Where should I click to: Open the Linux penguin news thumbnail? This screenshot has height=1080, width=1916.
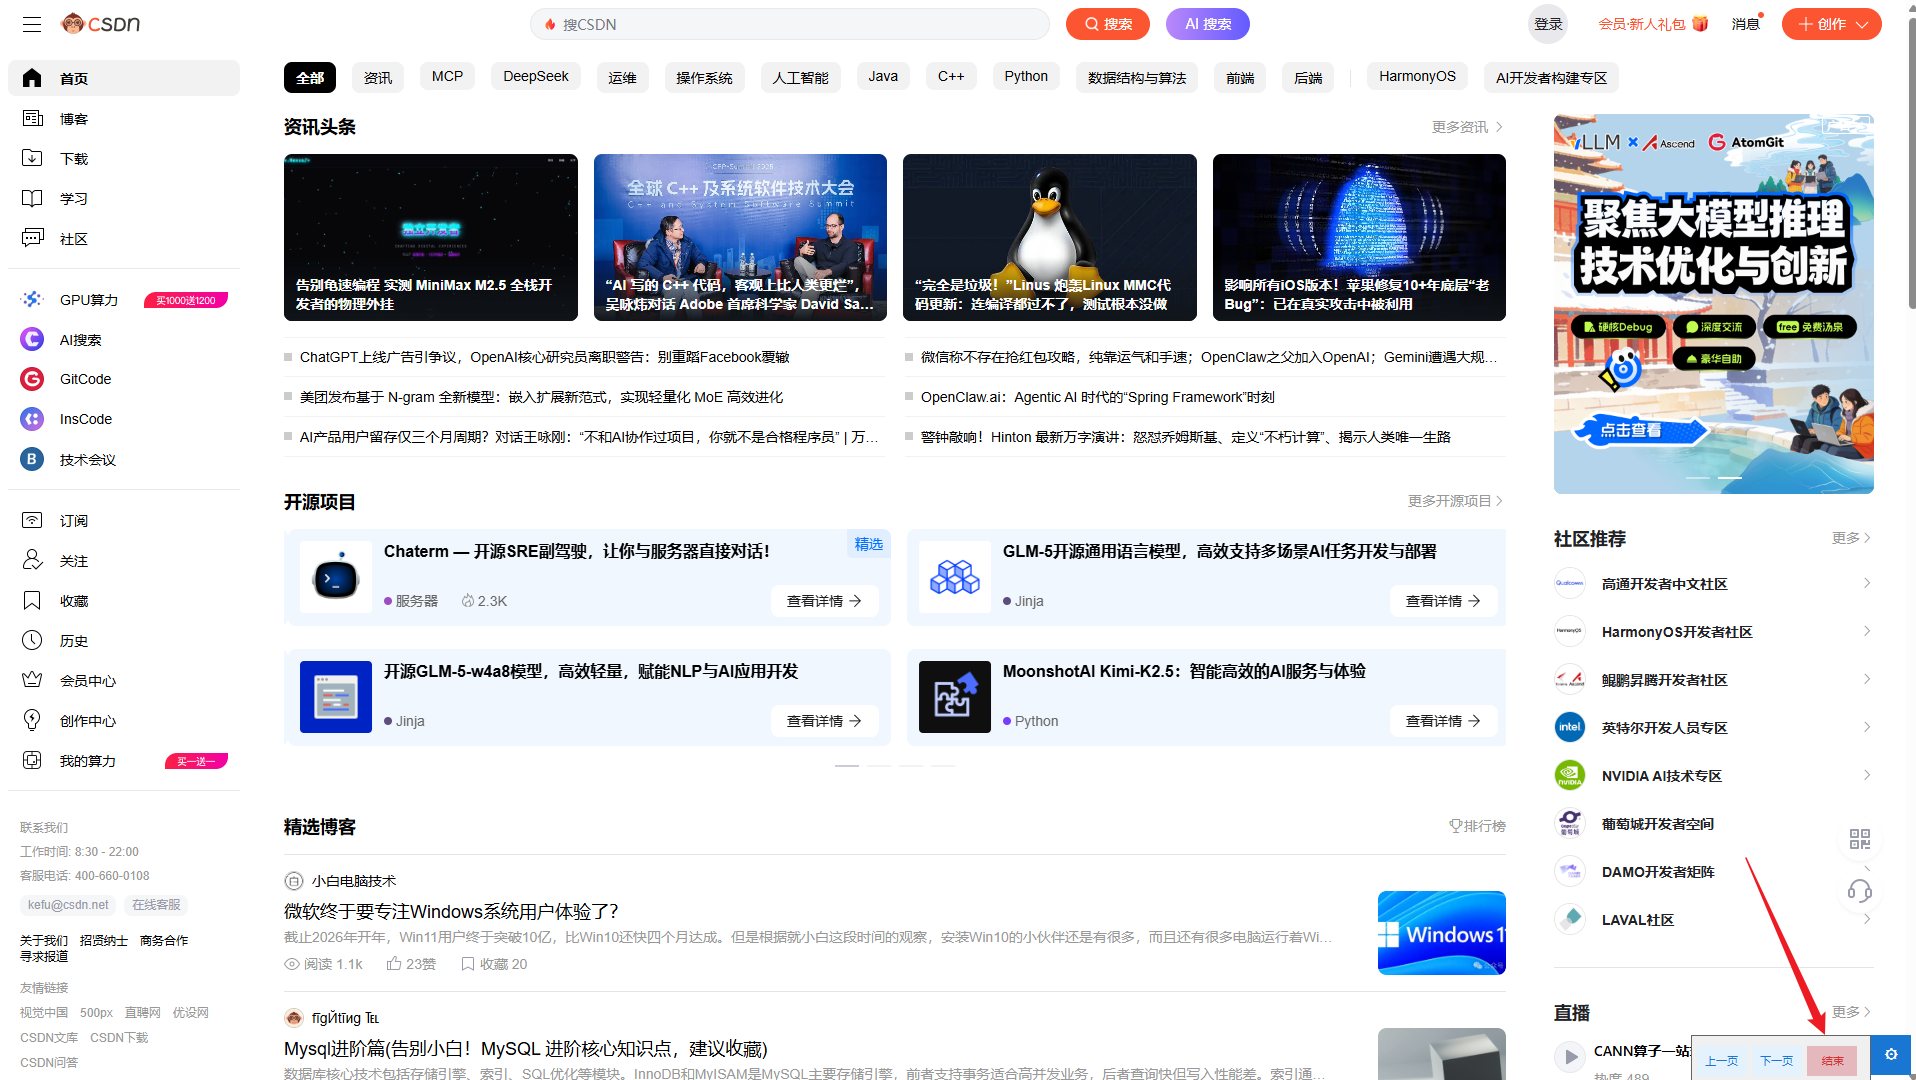click(x=1050, y=237)
